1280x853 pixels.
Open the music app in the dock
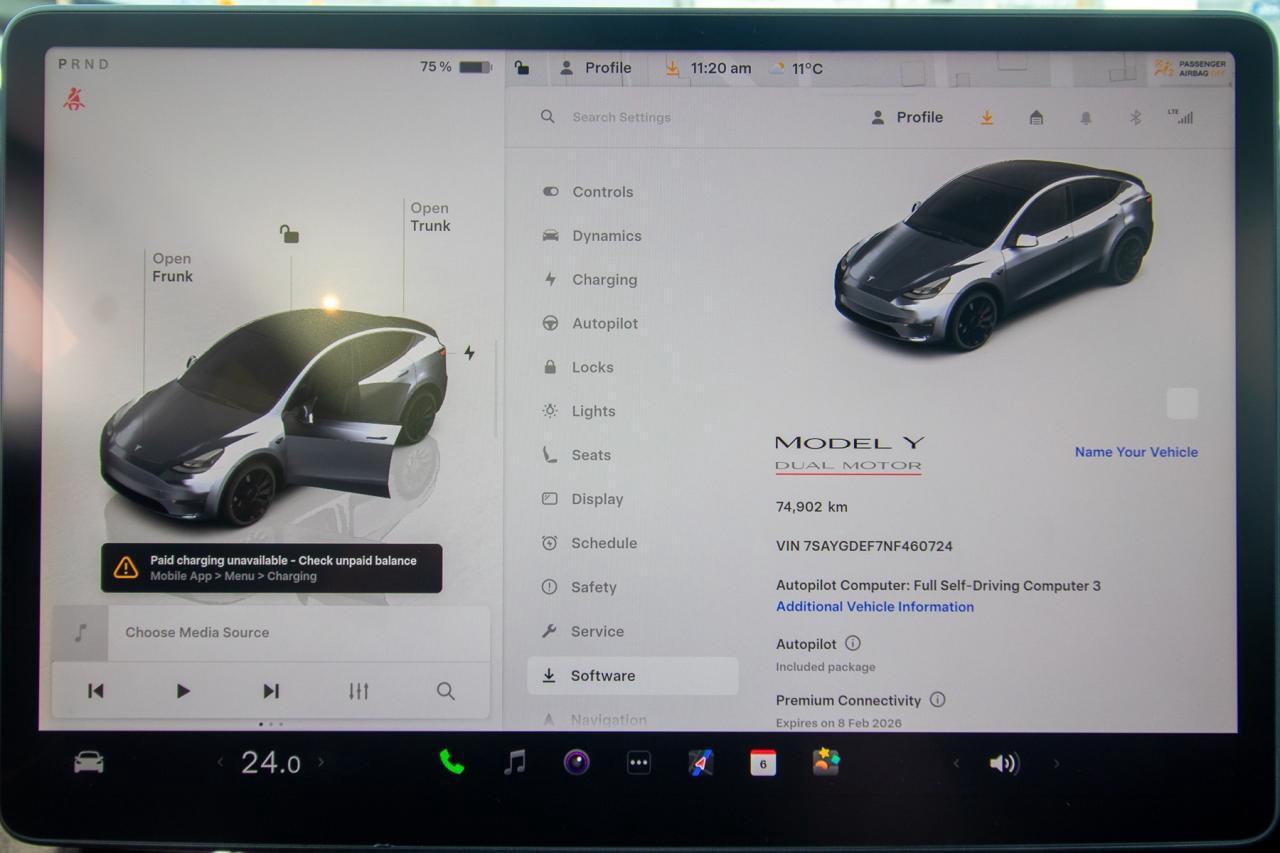point(514,762)
